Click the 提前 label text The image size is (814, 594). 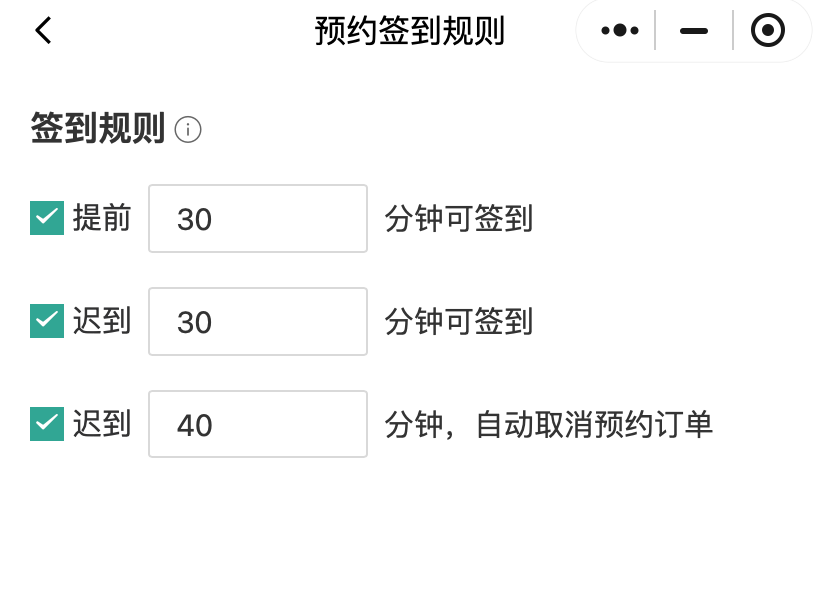click(102, 218)
